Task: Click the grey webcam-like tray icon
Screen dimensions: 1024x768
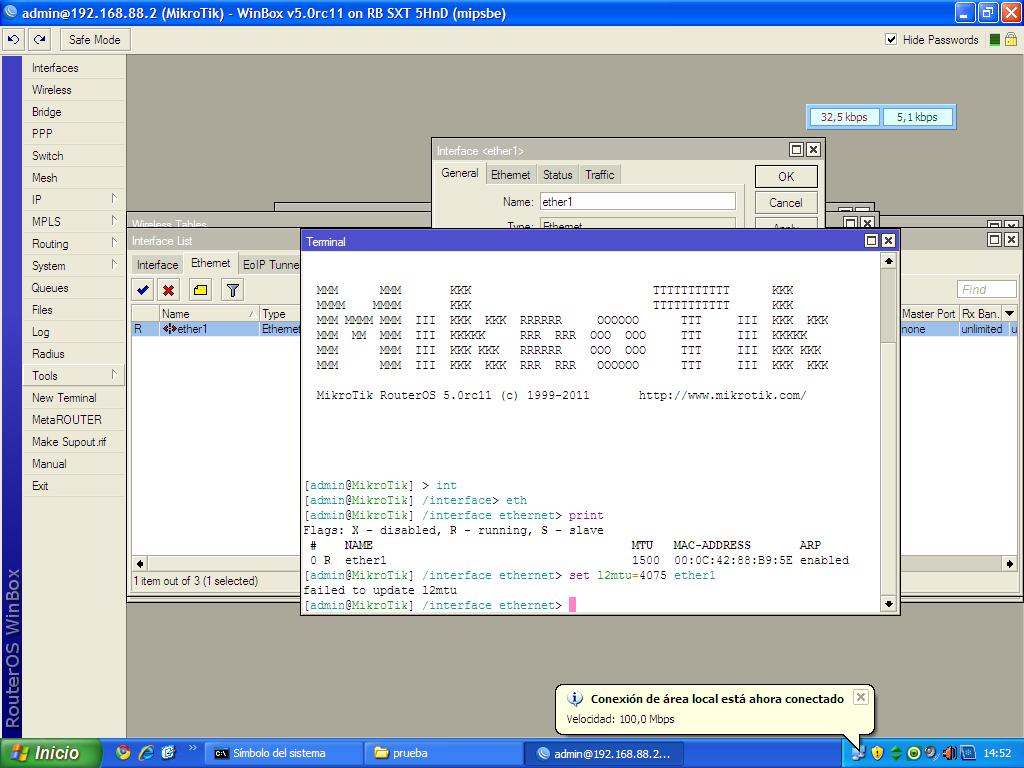Action: (931, 753)
